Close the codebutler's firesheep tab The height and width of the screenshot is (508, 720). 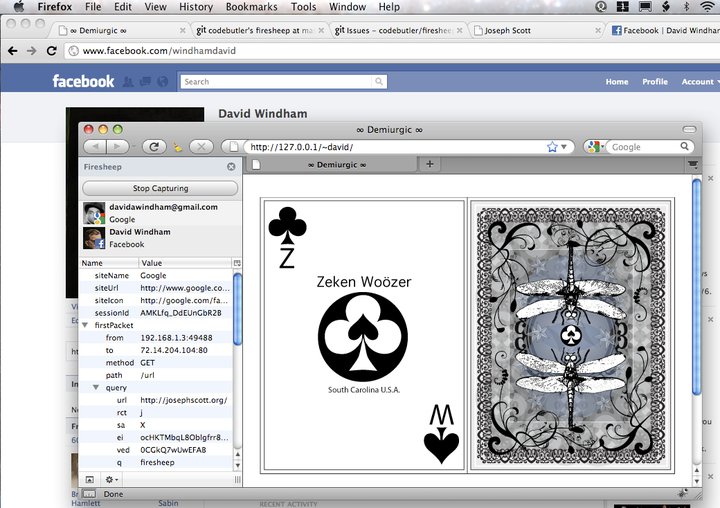[321, 30]
